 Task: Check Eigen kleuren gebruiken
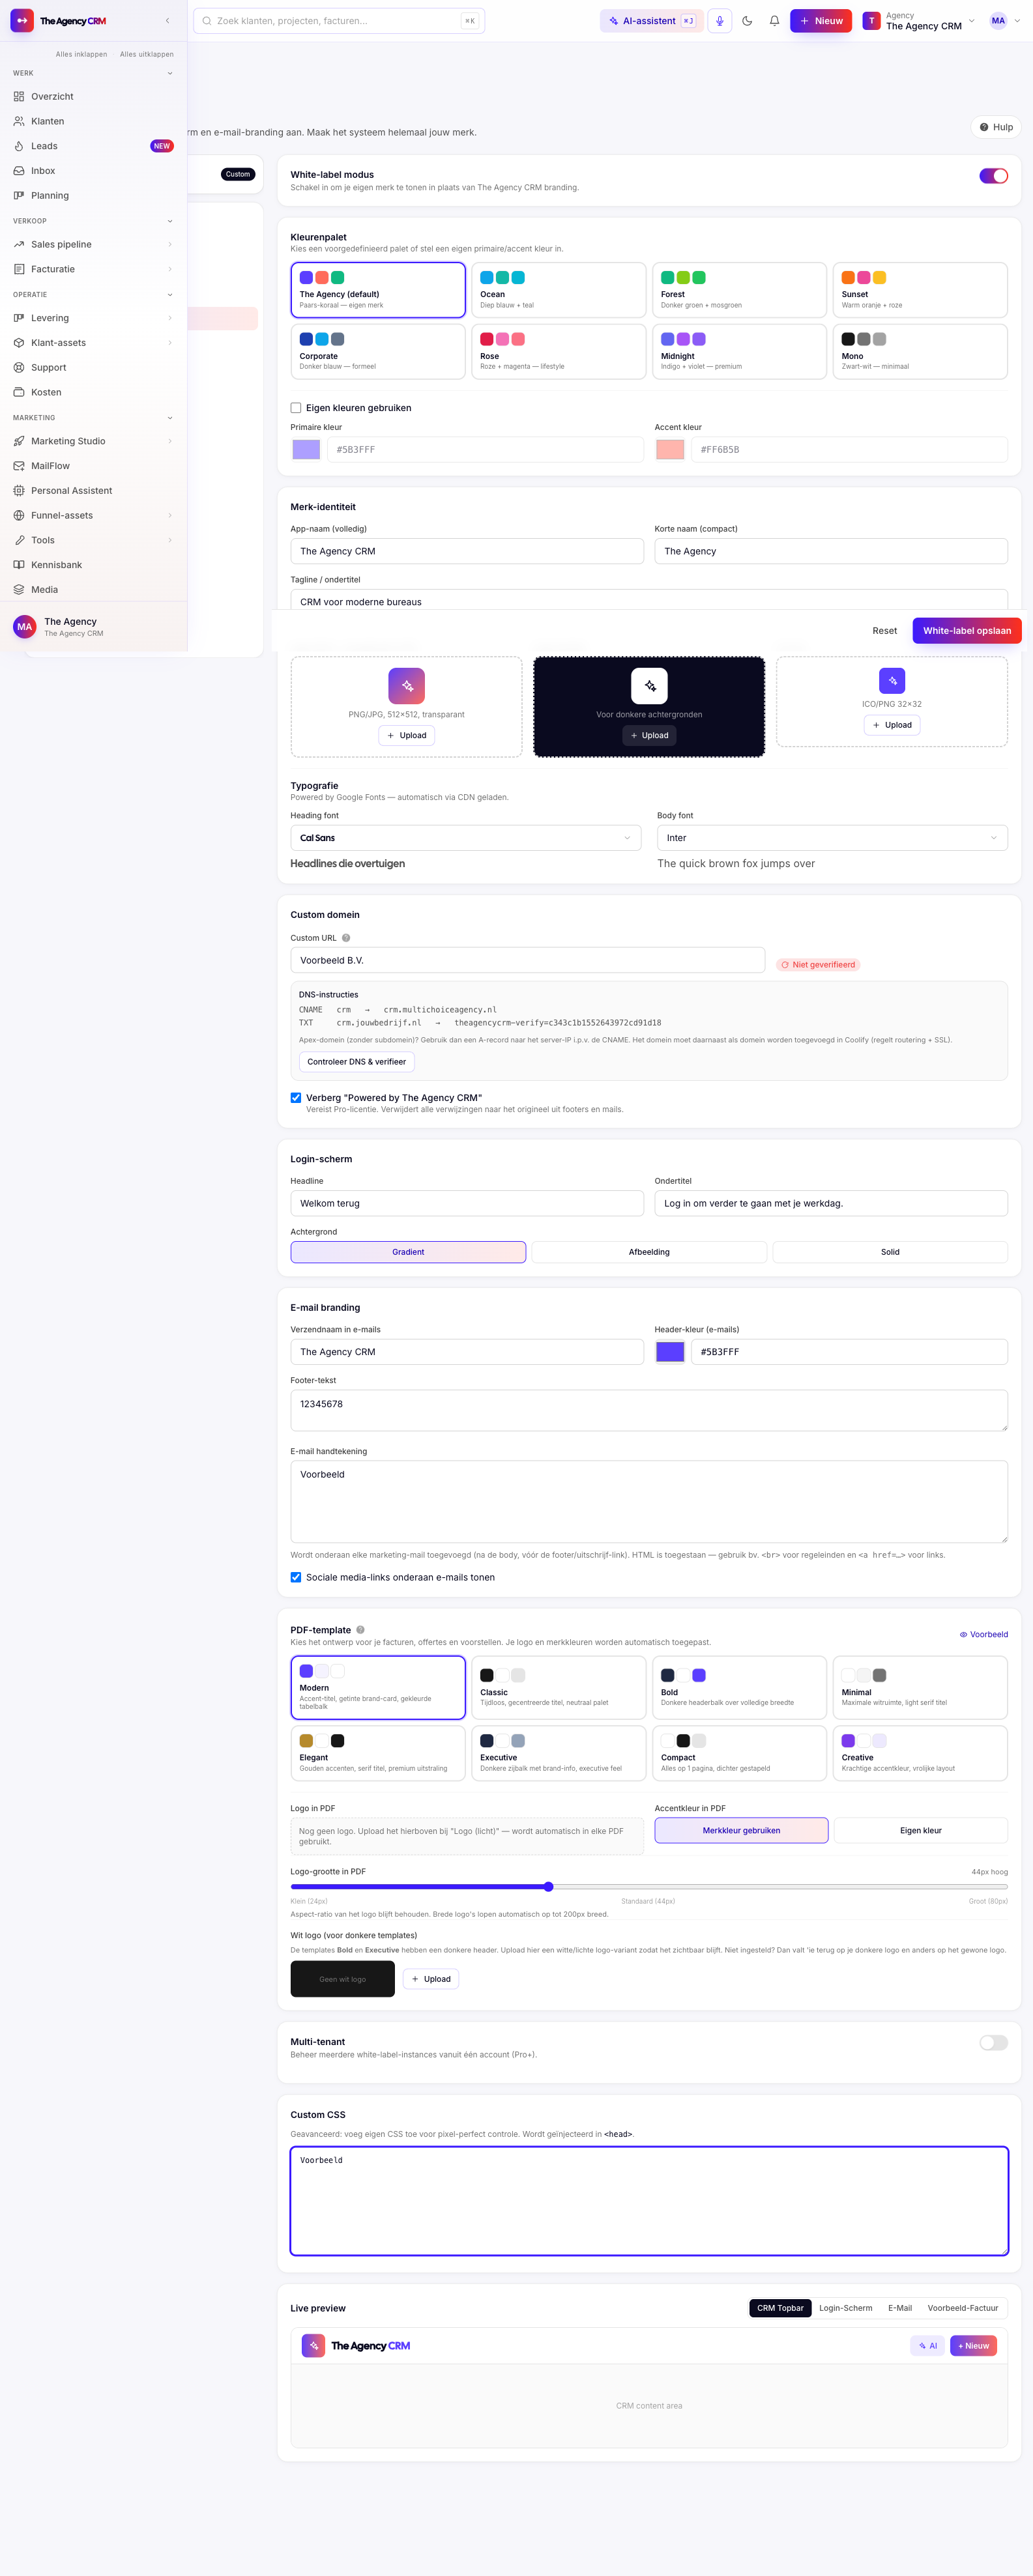(x=296, y=408)
